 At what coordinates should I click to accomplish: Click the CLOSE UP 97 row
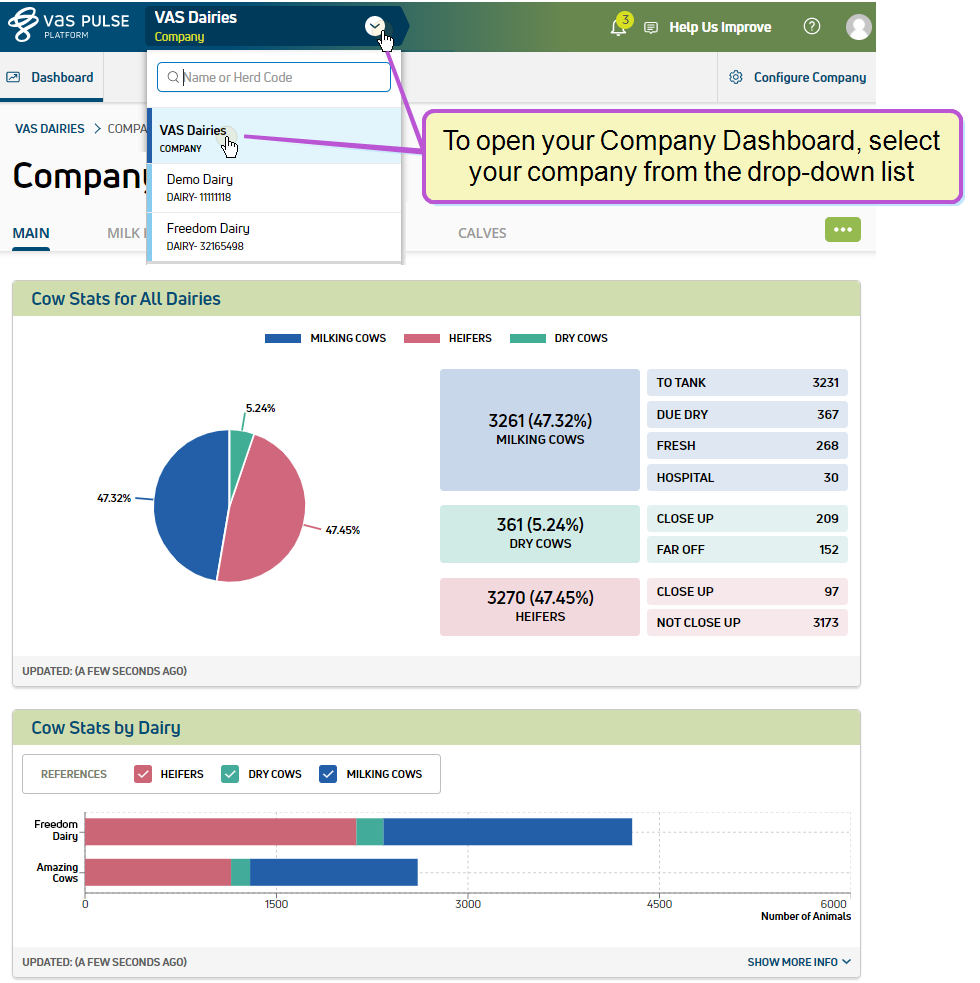click(747, 592)
